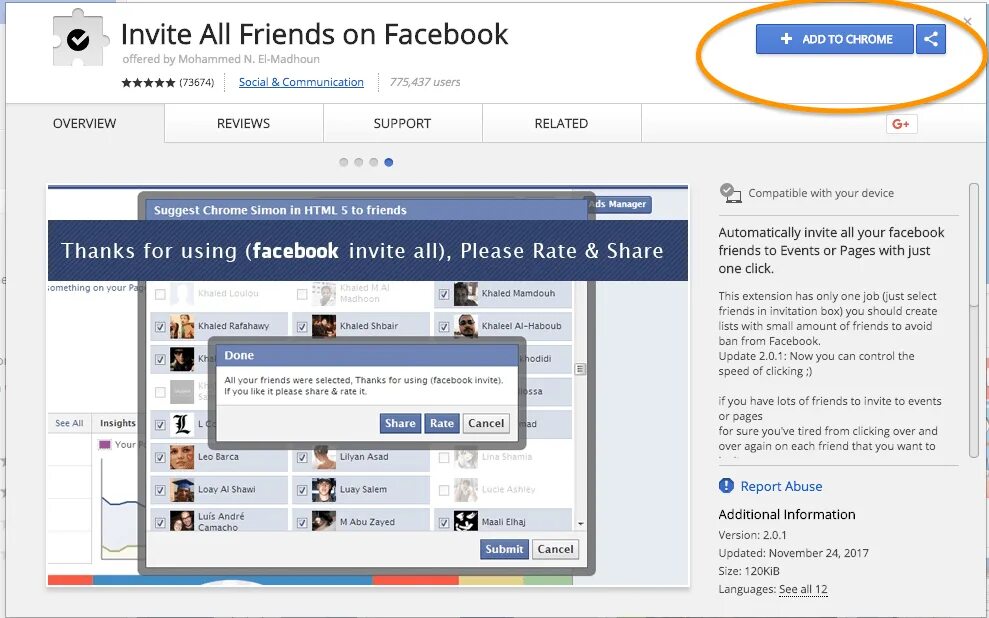Screen dimensions: 989x618
Task: Open the Reviews tab
Action: point(242,123)
